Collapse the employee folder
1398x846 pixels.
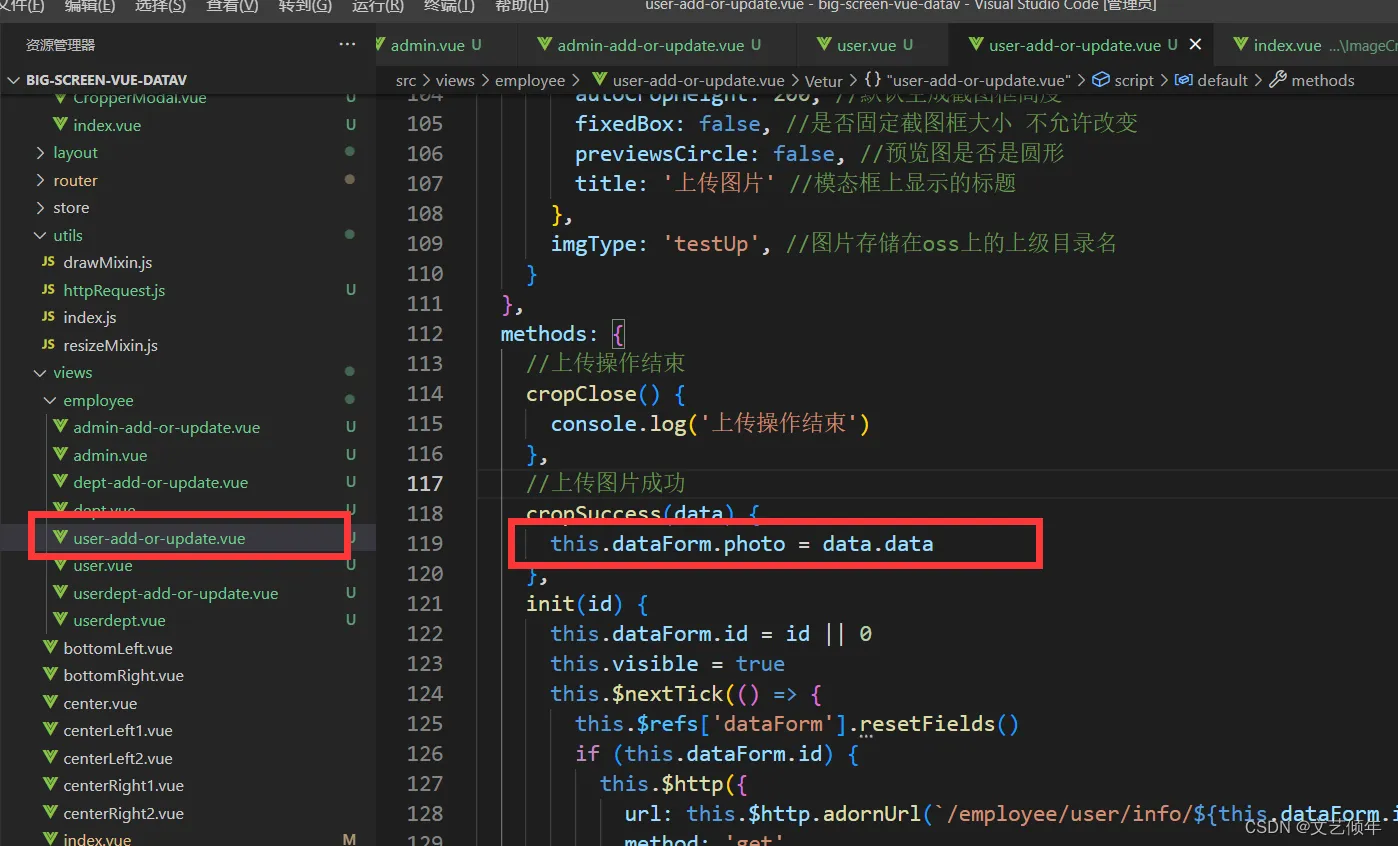[50, 400]
